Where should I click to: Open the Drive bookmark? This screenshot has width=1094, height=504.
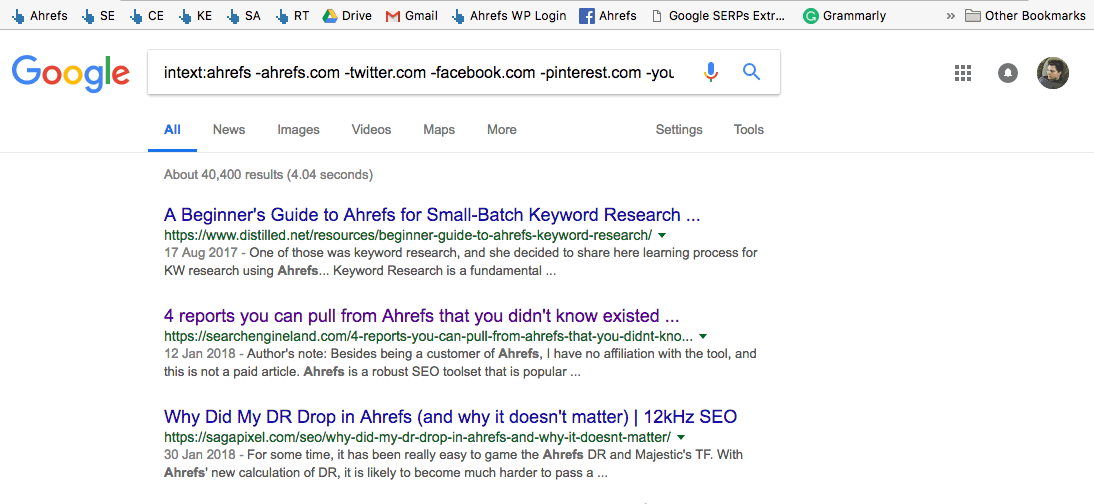[x=347, y=16]
